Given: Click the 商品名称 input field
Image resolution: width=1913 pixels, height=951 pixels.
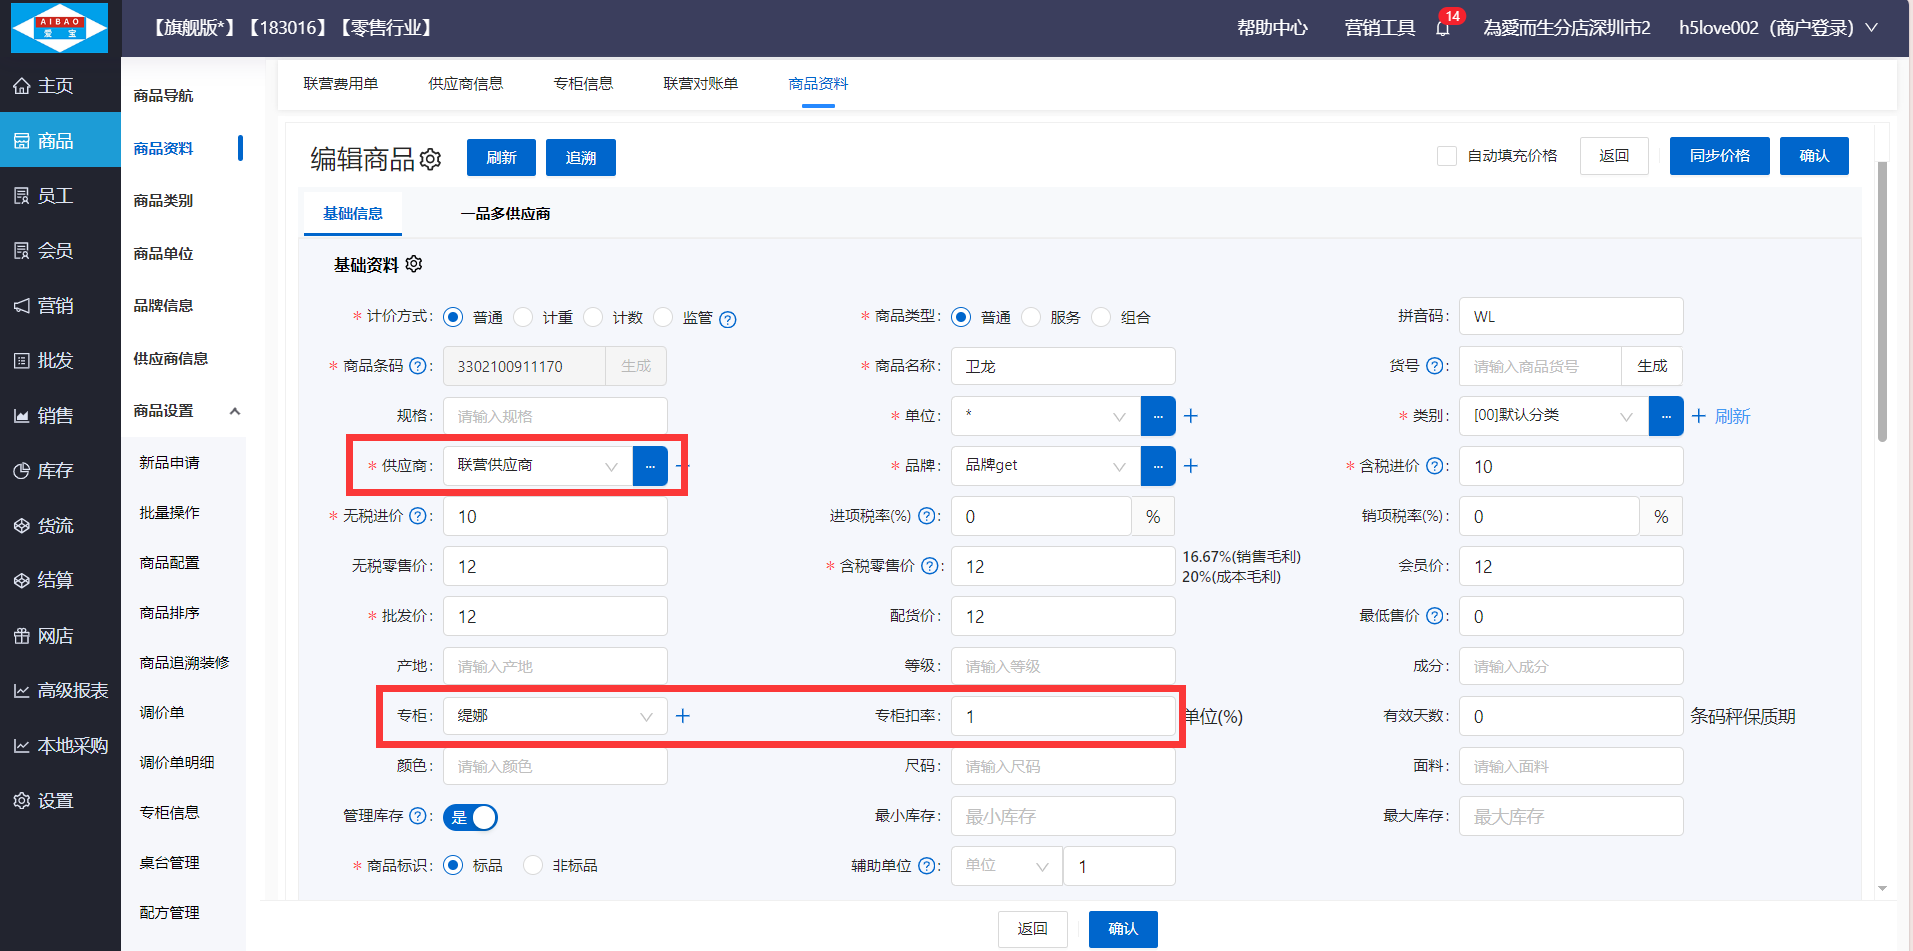Looking at the screenshot, I should coord(1062,366).
